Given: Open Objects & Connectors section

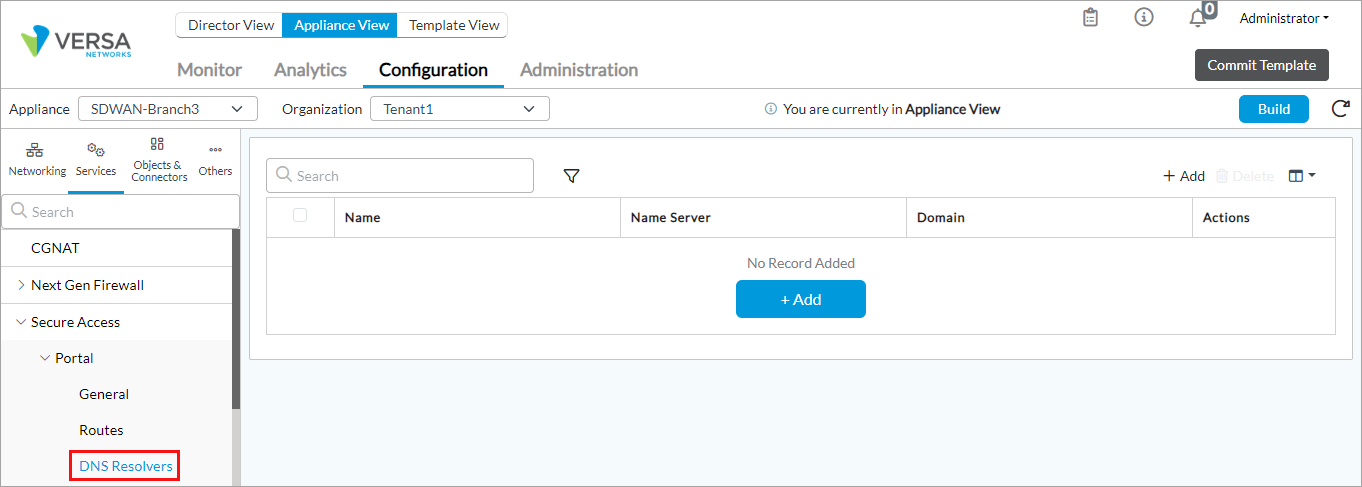Looking at the screenshot, I should point(159,159).
